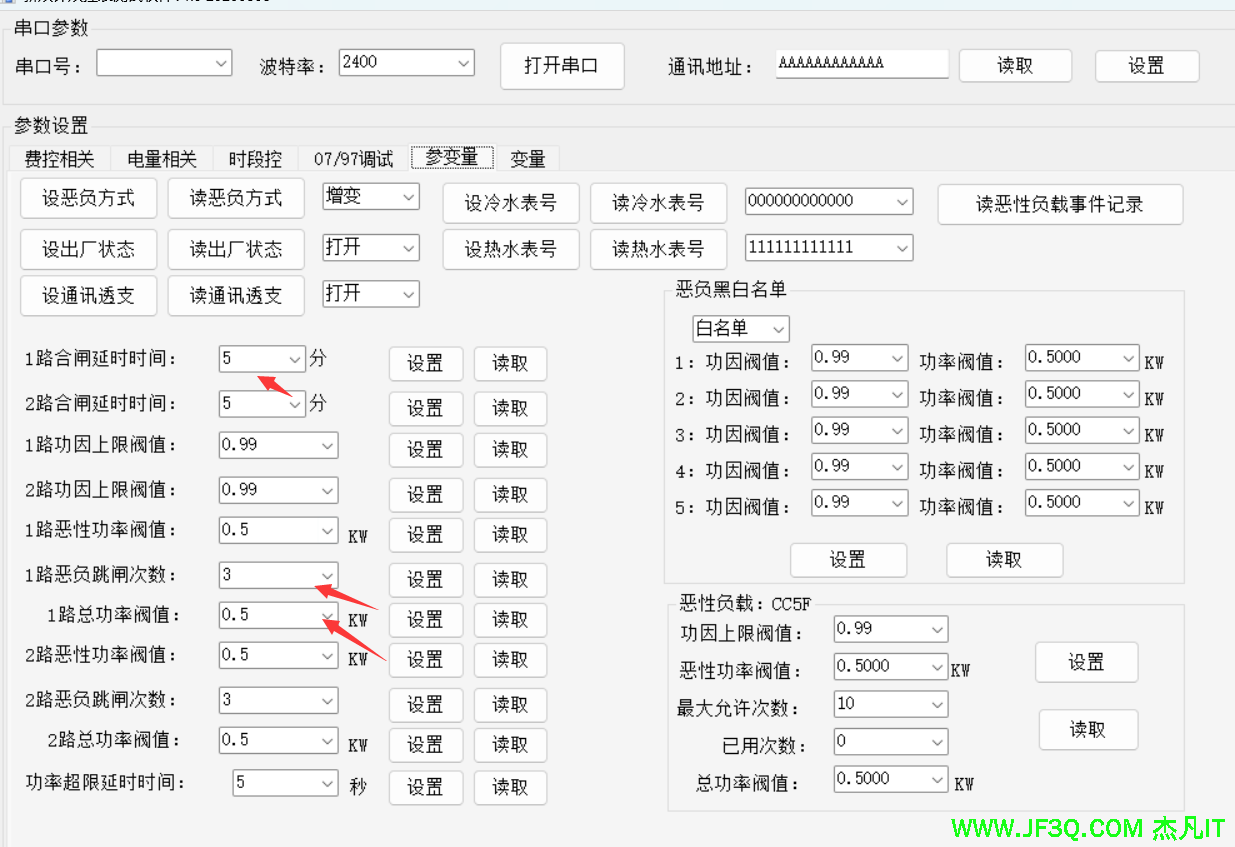Switch to the 变量 tab
This screenshot has width=1235, height=847.
pos(527,159)
